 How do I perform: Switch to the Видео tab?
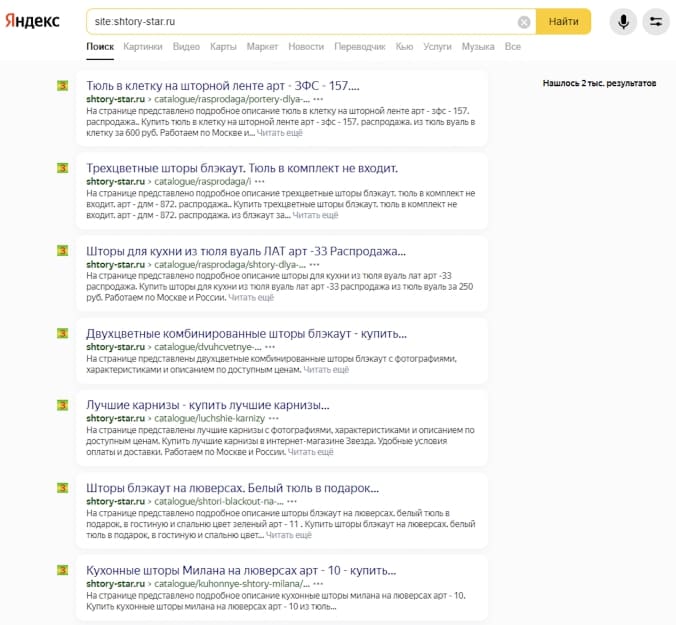pyautogui.click(x=186, y=47)
